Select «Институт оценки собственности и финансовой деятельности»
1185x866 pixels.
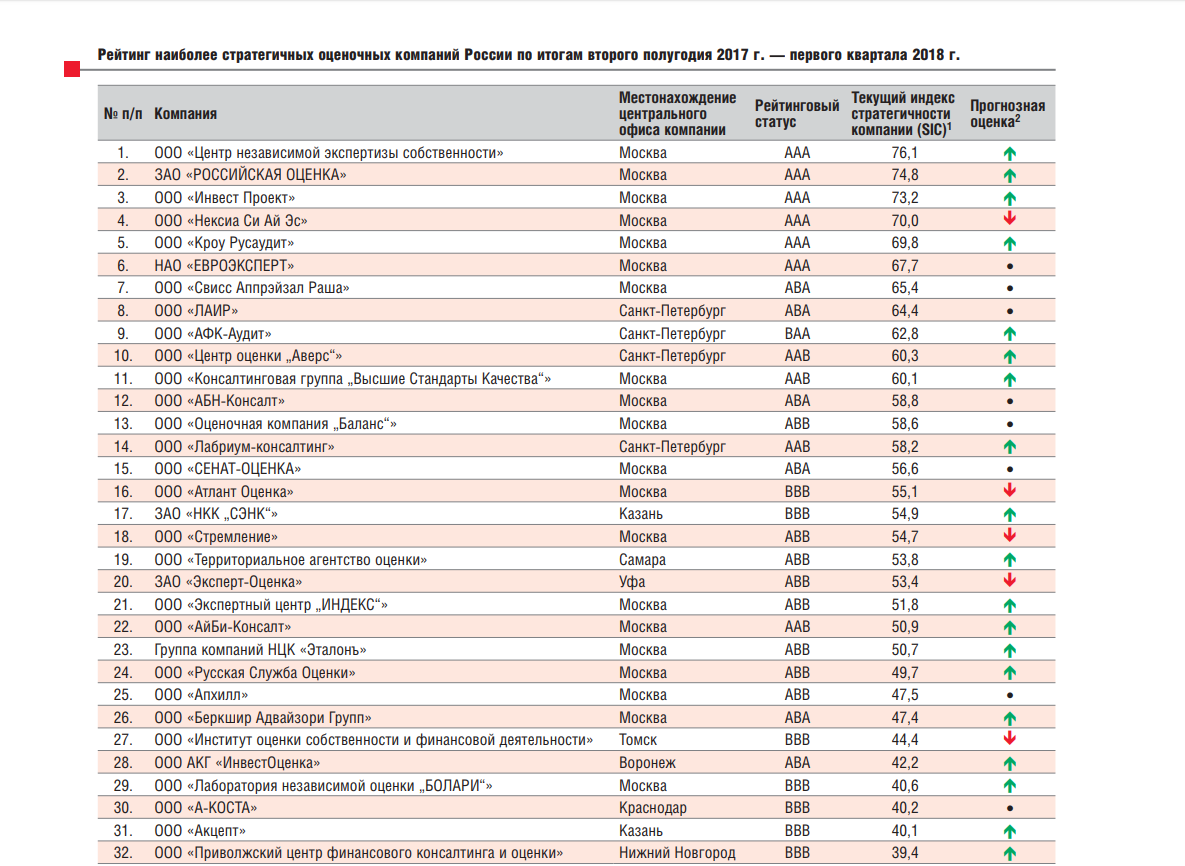coord(373,740)
